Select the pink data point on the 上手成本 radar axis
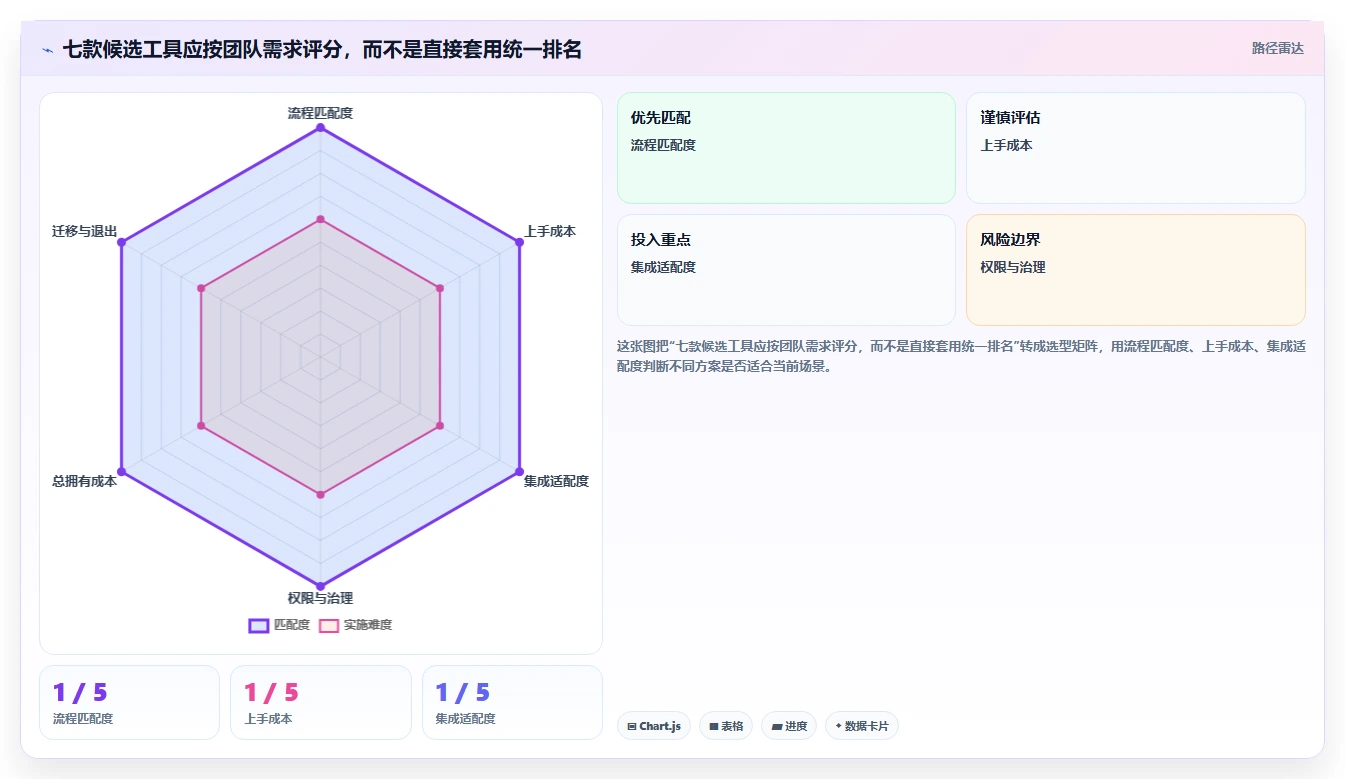Viewport: 1345px width, 779px height. pyautogui.click(x=440, y=288)
